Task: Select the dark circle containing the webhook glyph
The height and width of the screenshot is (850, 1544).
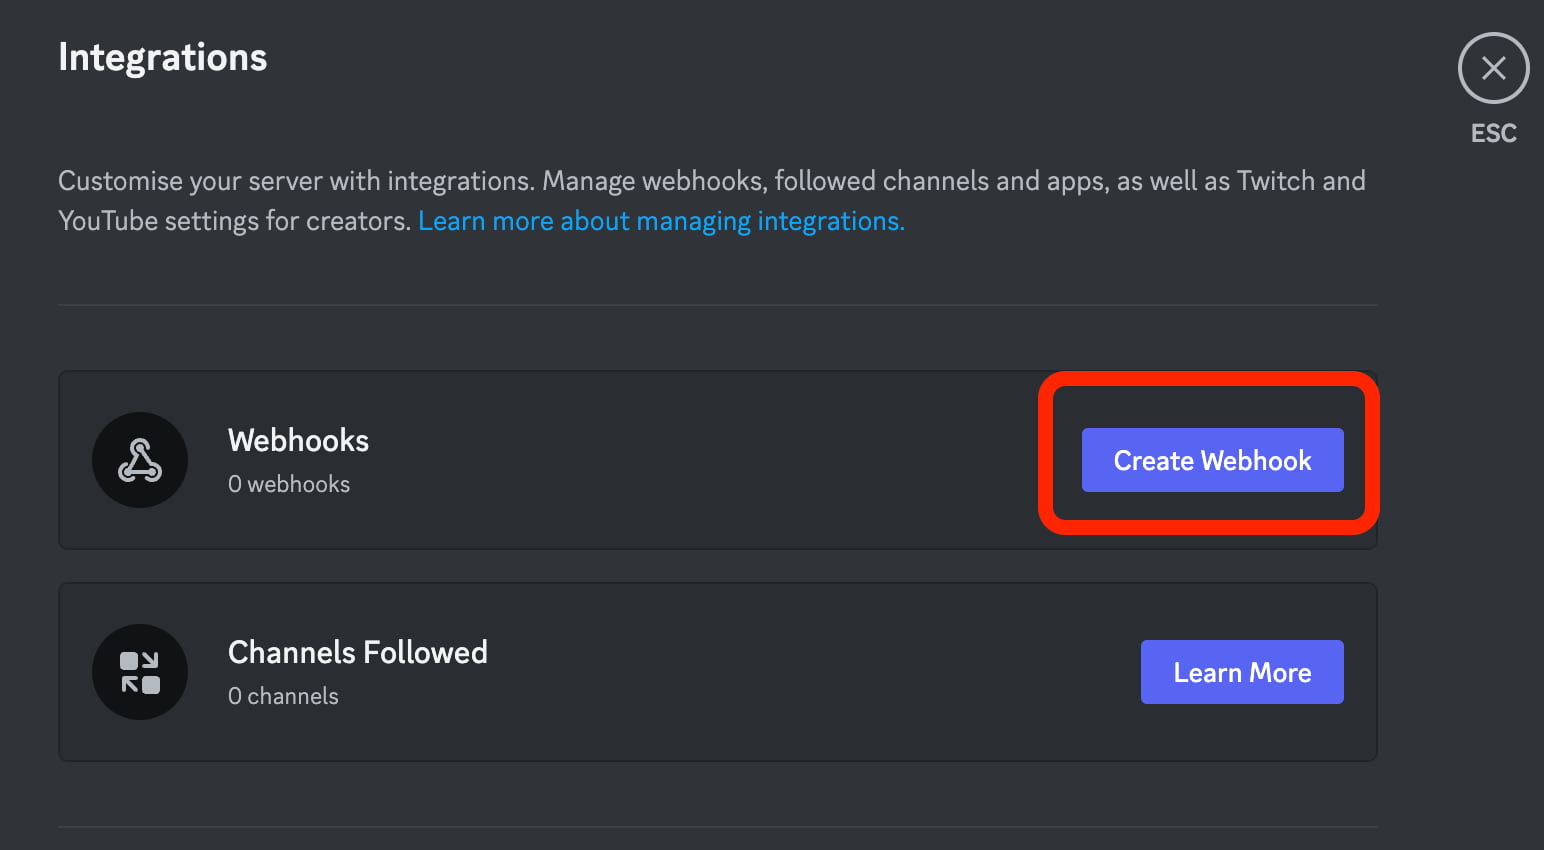Action: pyautogui.click(x=140, y=460)
